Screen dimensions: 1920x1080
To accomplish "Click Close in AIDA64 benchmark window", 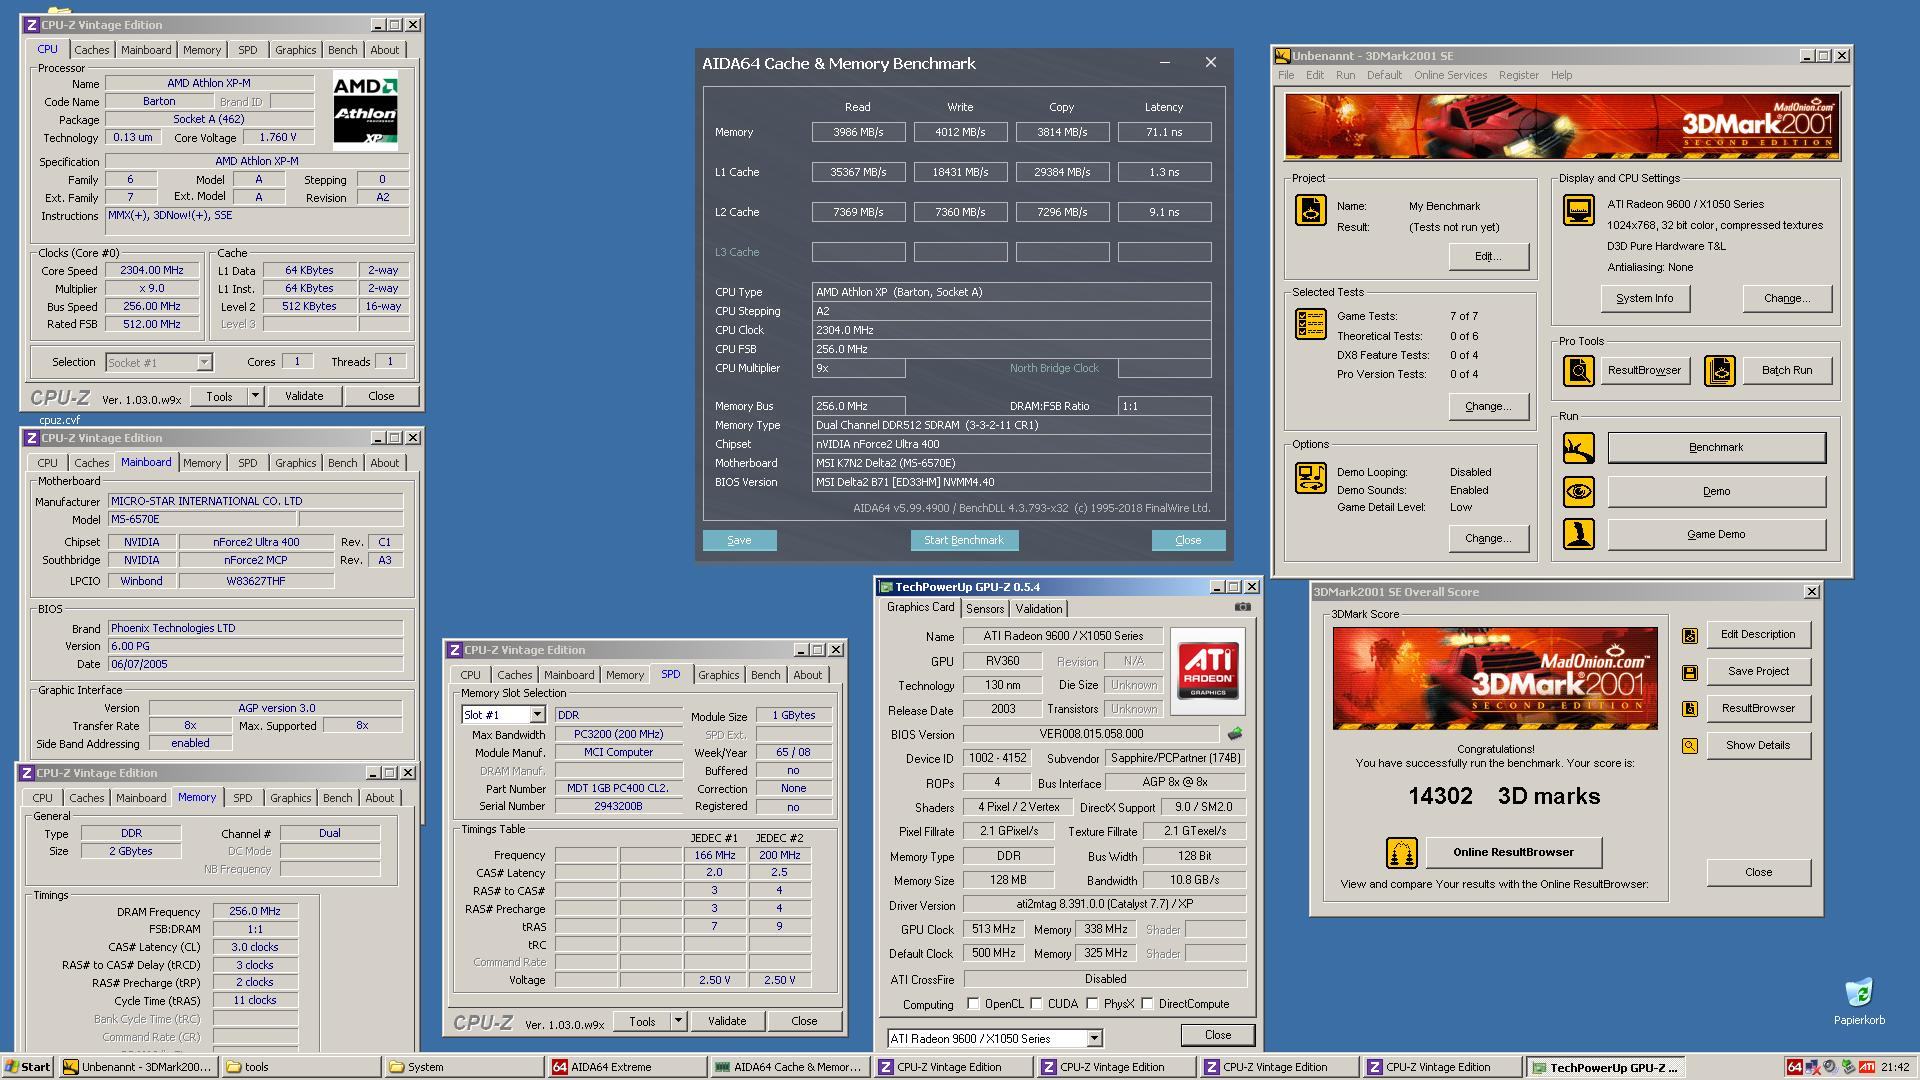I will point(1188,541).
